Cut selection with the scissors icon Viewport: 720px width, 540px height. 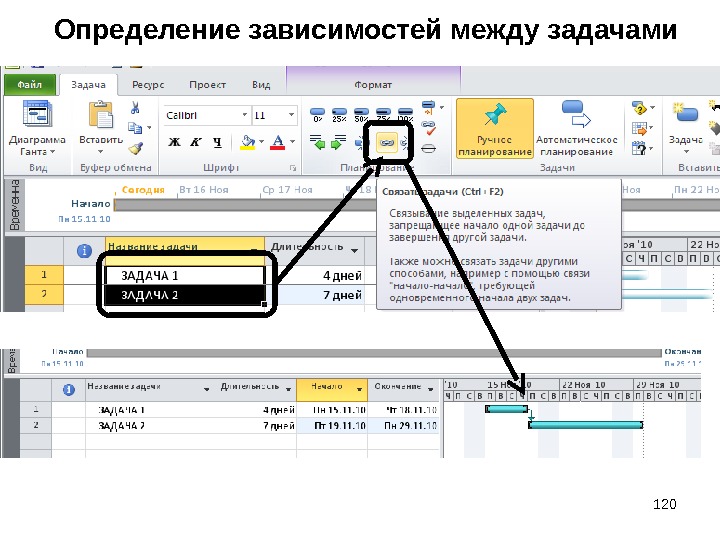[135, 108]
